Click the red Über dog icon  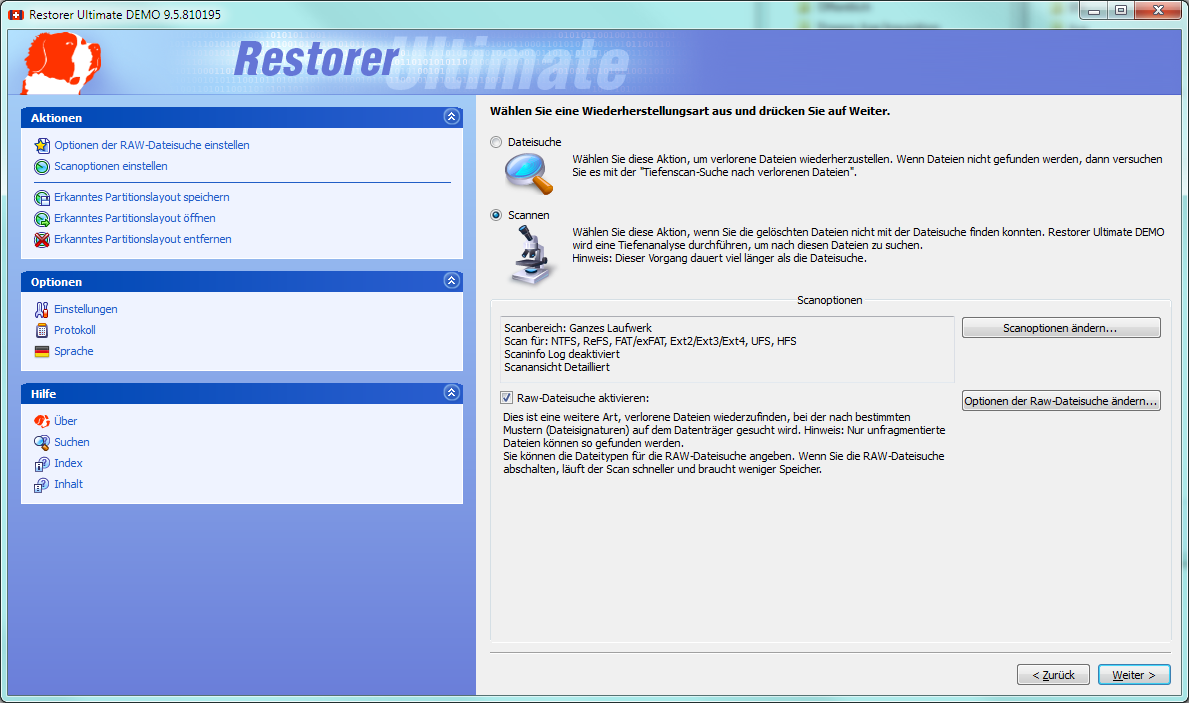[42, 421]
